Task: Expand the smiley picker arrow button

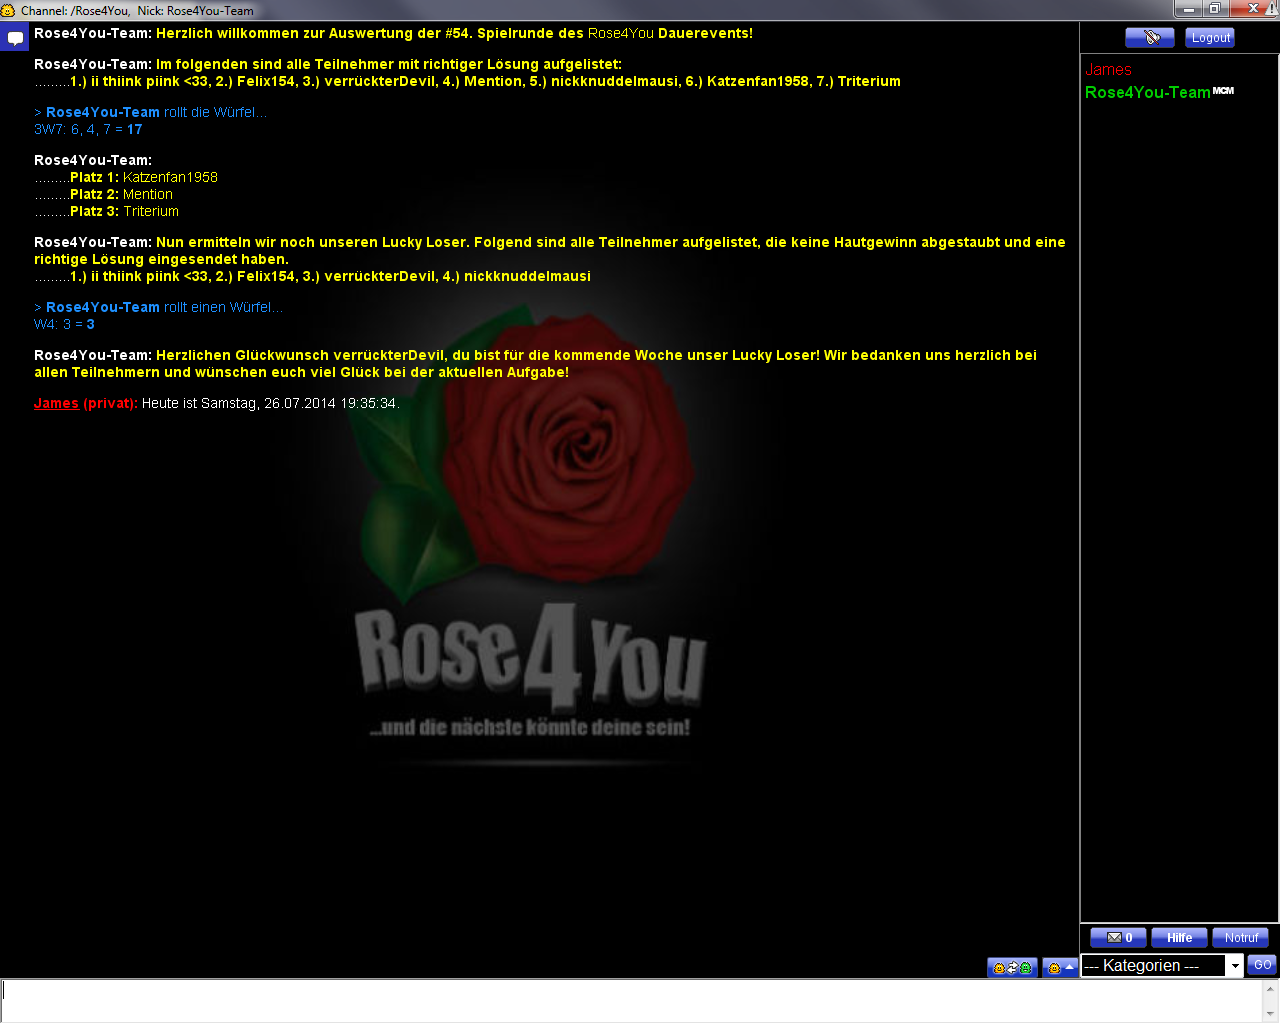Action: pos(1059,967)
